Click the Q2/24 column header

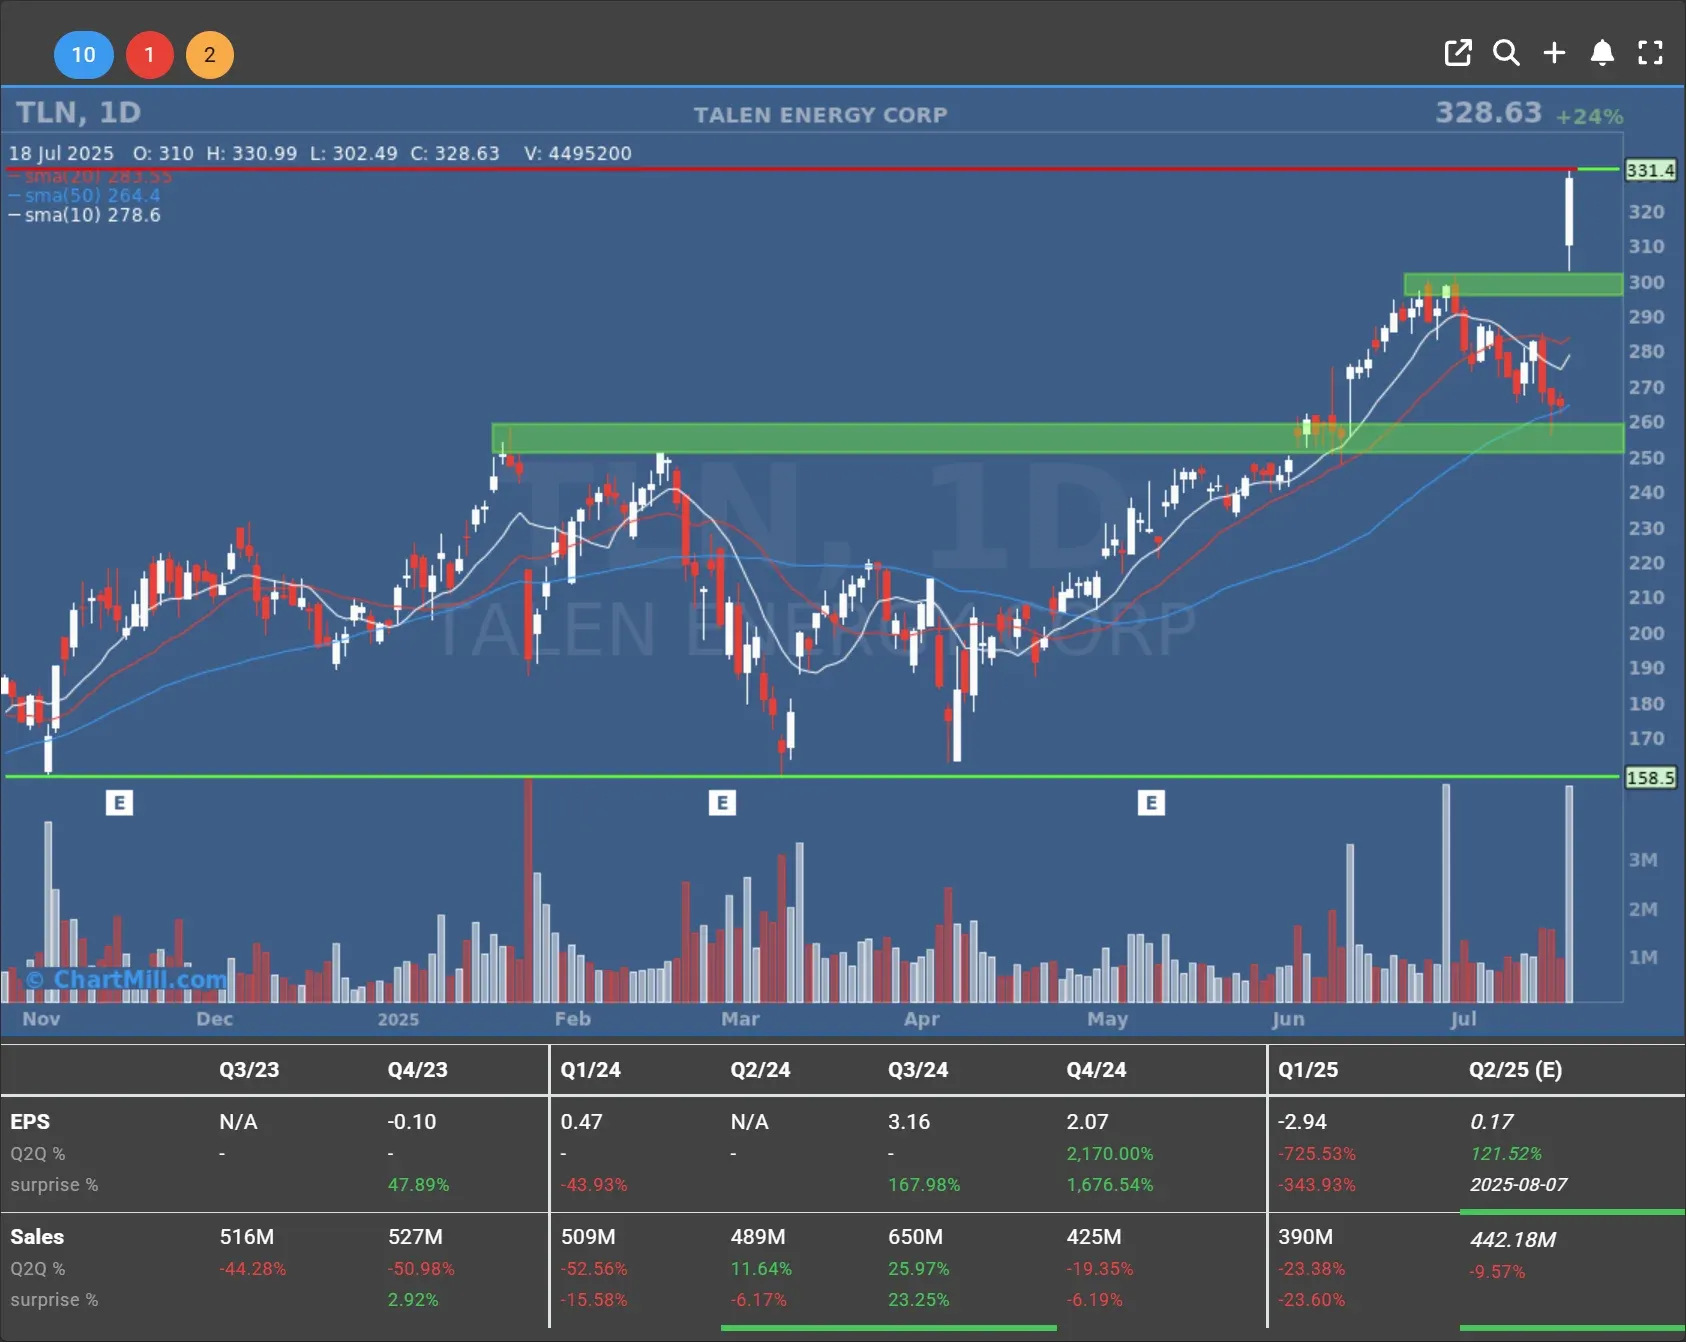coord(760,1069)
